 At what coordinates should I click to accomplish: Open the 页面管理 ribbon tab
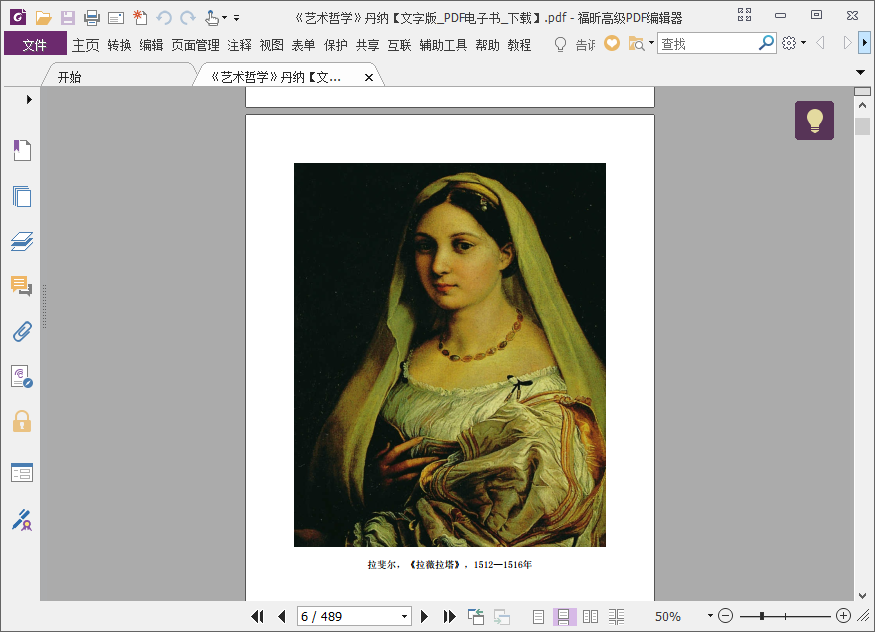[195, 45]
